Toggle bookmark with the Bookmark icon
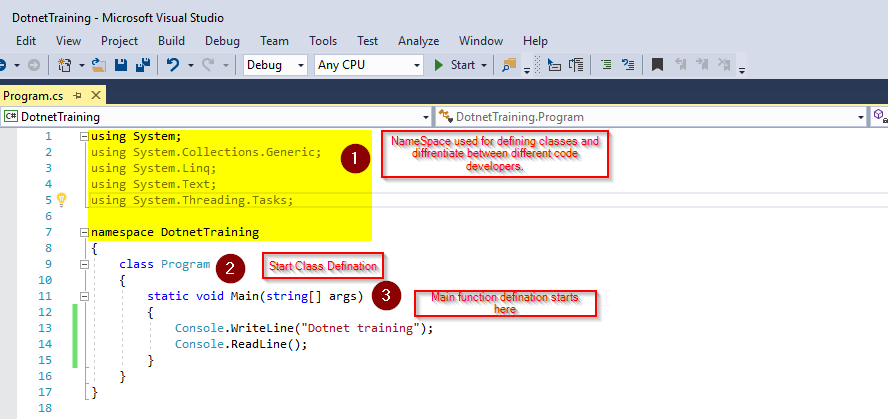The height and width of the screenshot is (419, 888). click(657, 65)
